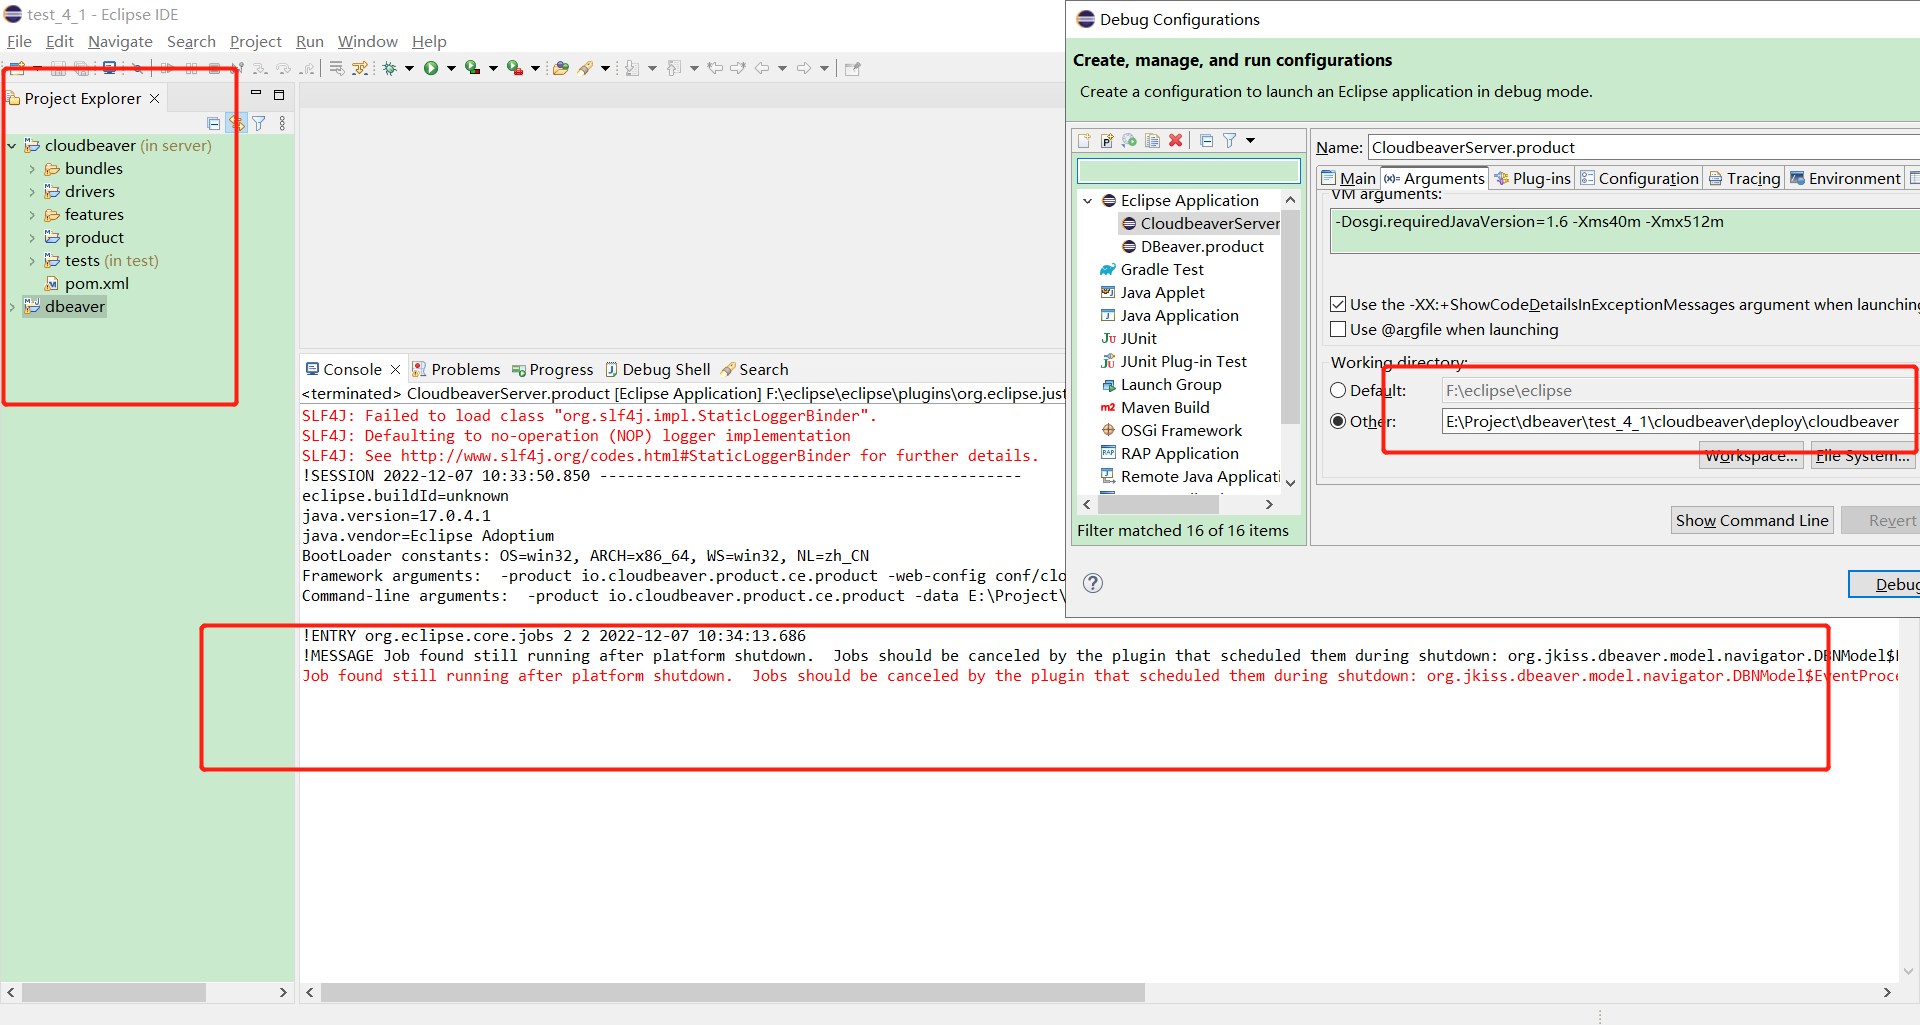Screen dimensions: 1920x1025
Task: Switch to the Plug-ins tab
Action: pyautogui.click(x=1532, y=178)
